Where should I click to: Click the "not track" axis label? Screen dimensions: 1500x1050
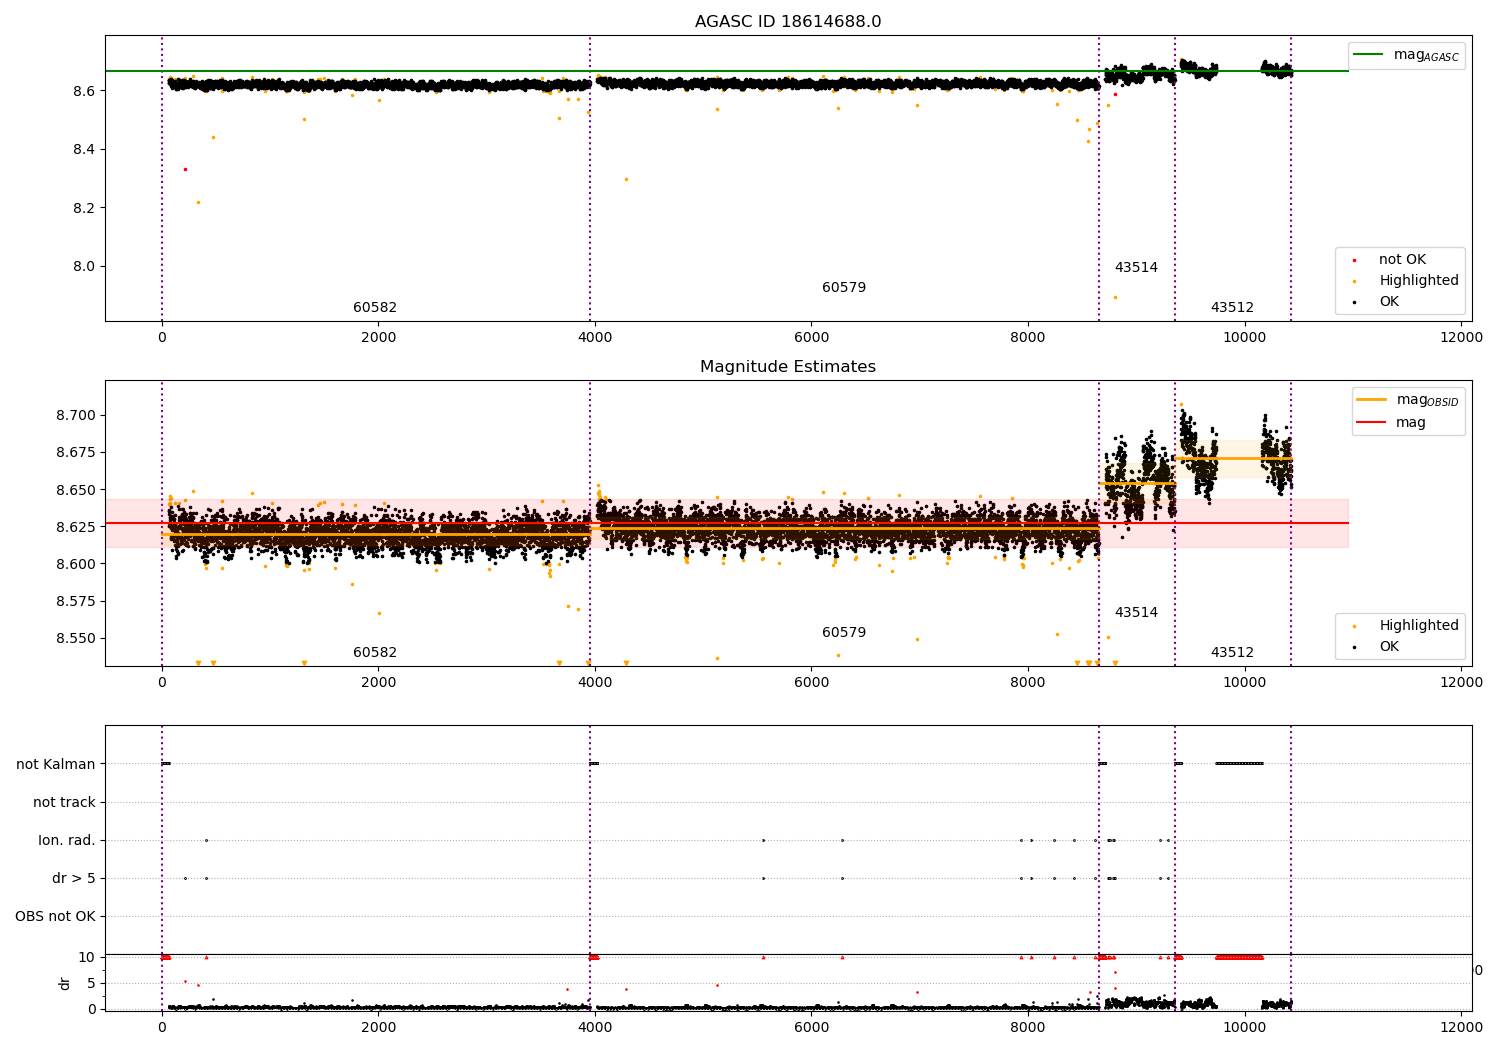[x=64, y=803]
